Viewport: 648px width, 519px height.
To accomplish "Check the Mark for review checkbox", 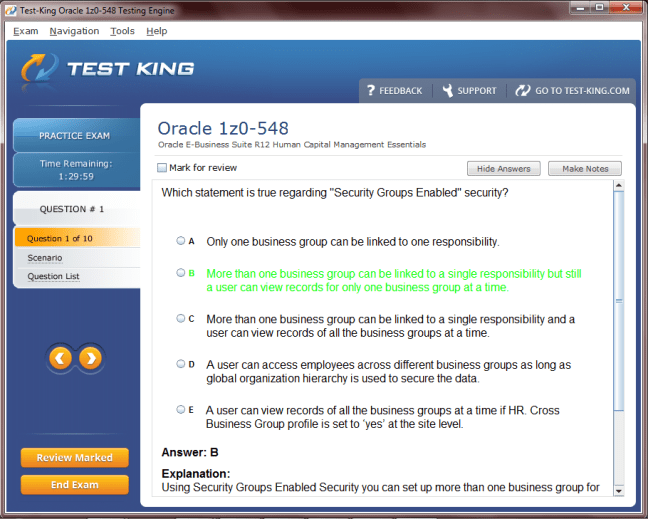I will [x=162, y=168].
